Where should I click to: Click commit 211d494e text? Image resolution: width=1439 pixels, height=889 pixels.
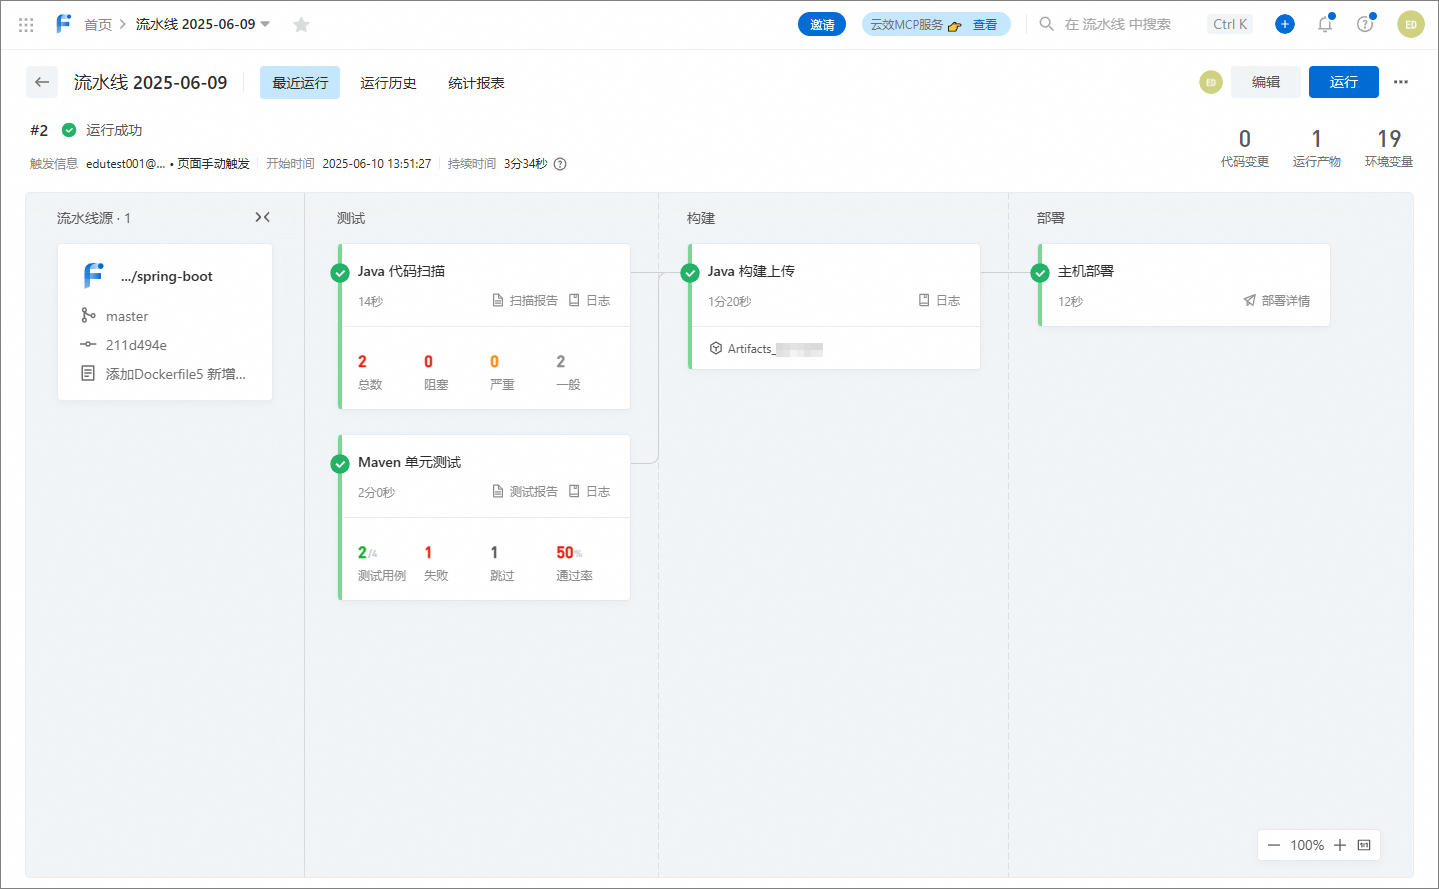136,345
